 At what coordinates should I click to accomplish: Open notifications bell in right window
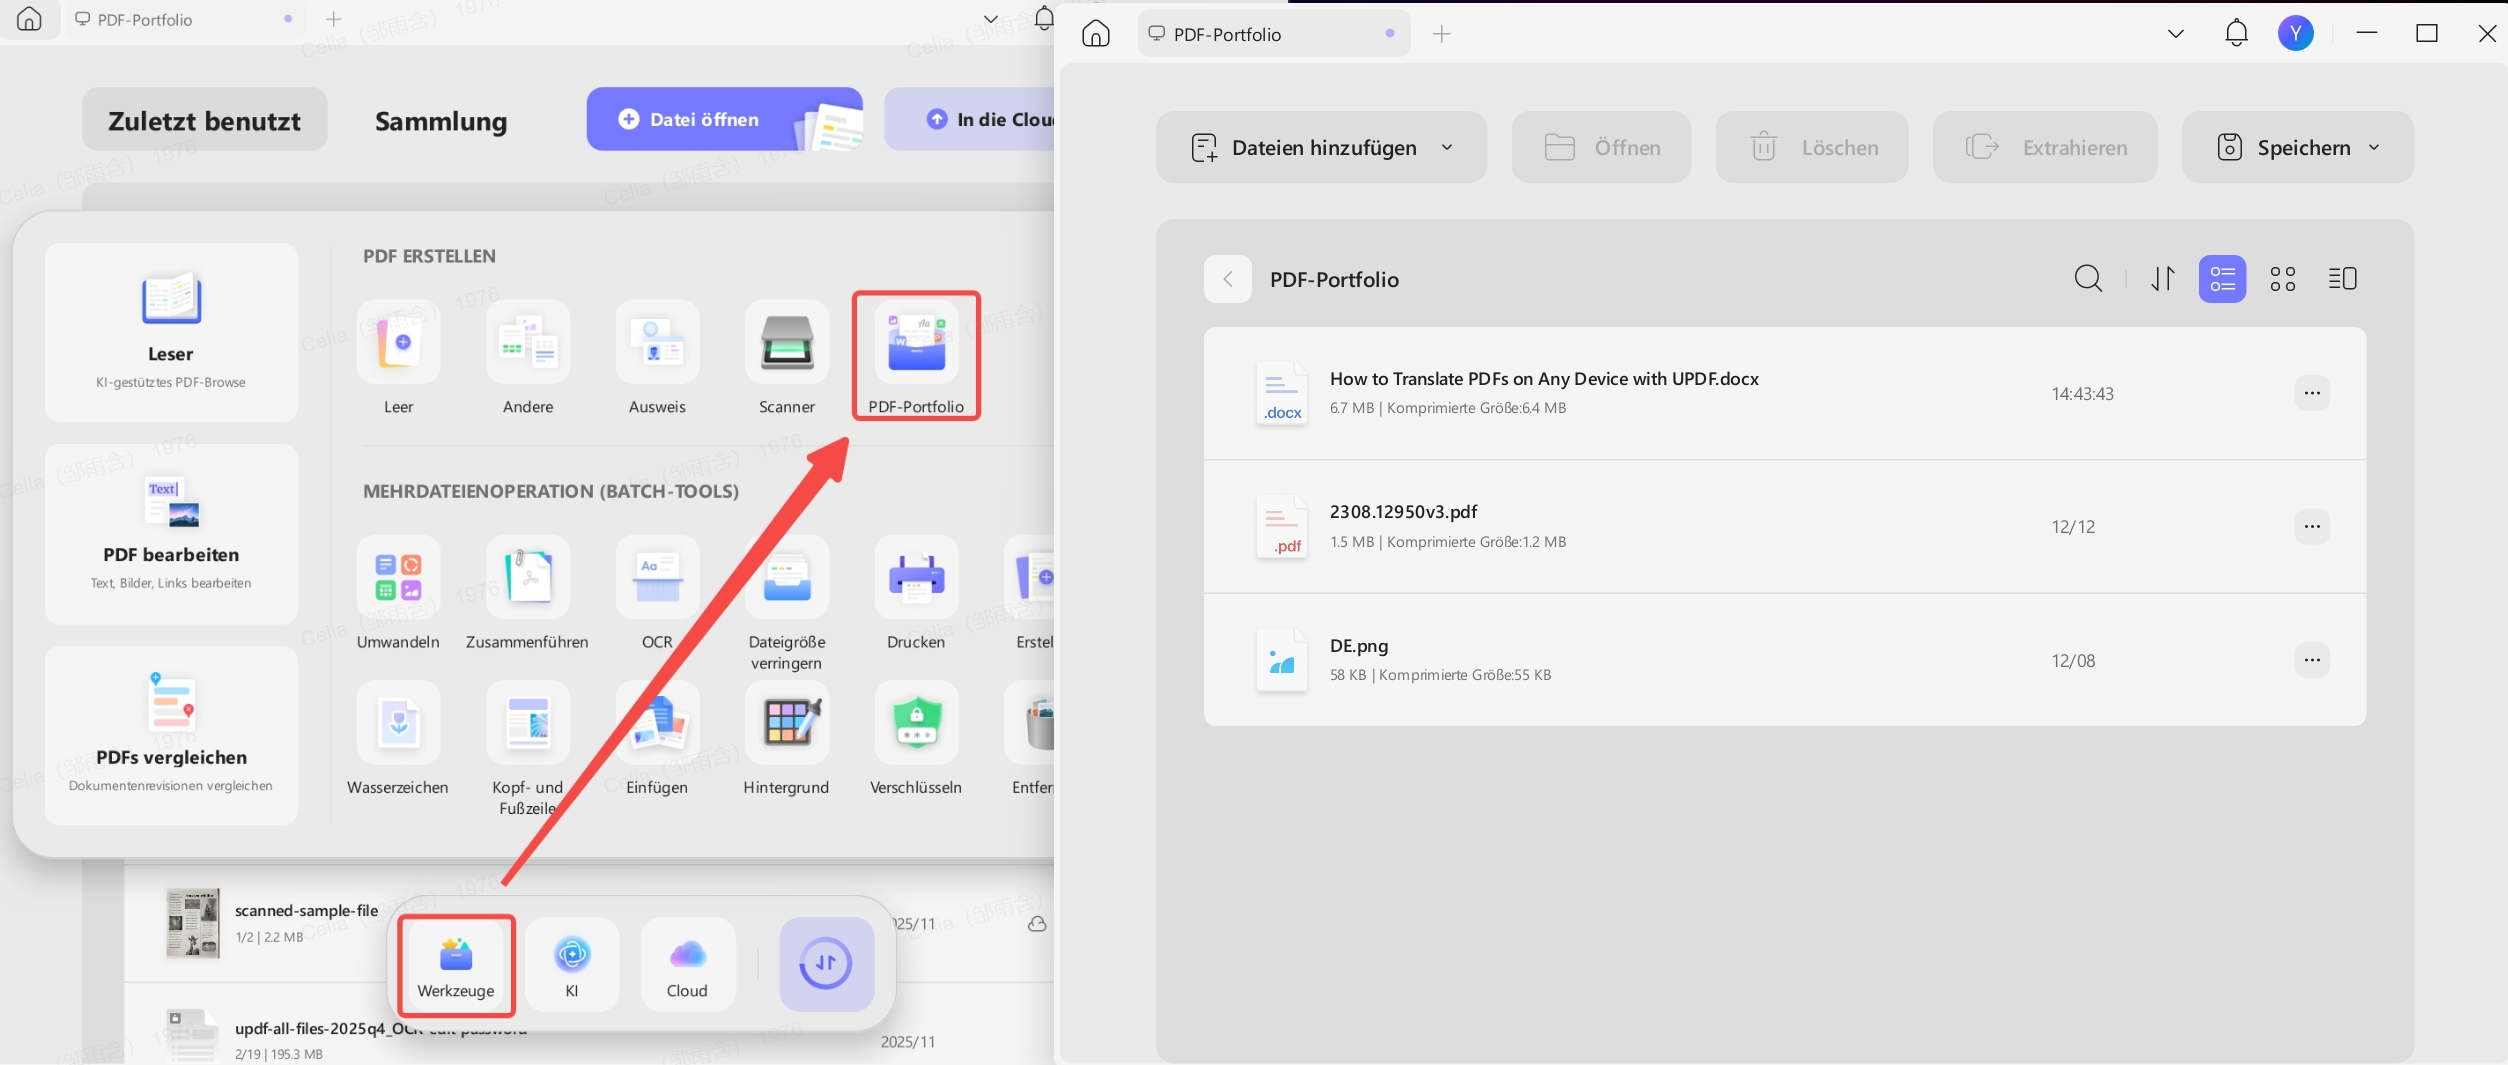coord(2236,33)
